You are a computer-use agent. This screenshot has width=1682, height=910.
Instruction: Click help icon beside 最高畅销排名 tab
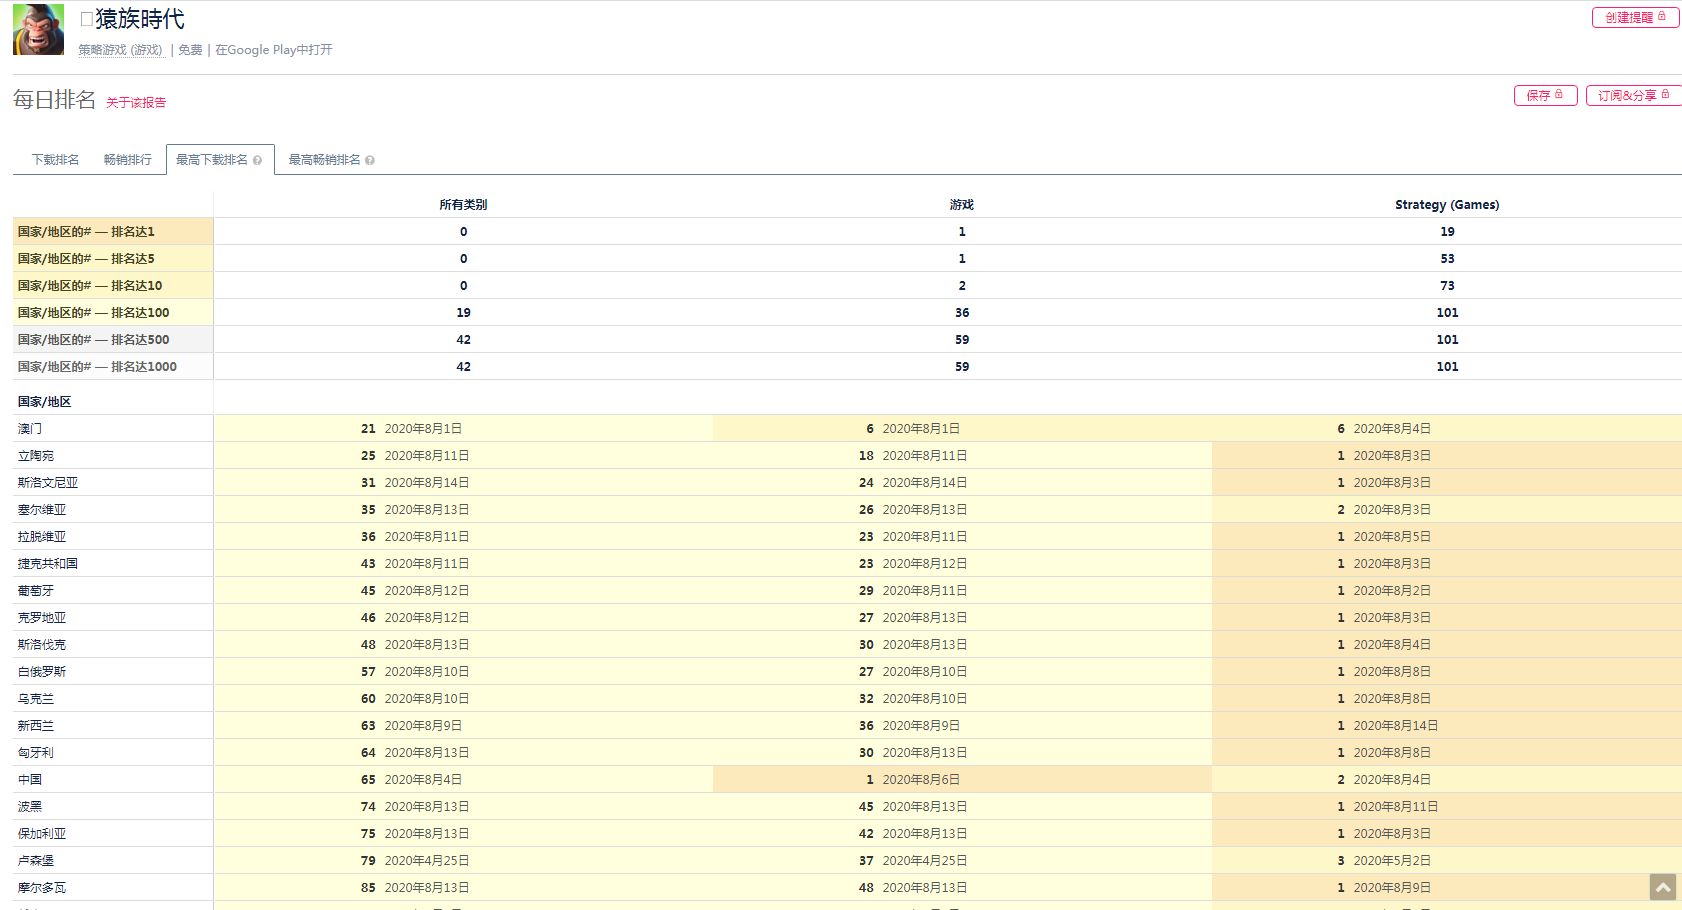click(370, 161)
